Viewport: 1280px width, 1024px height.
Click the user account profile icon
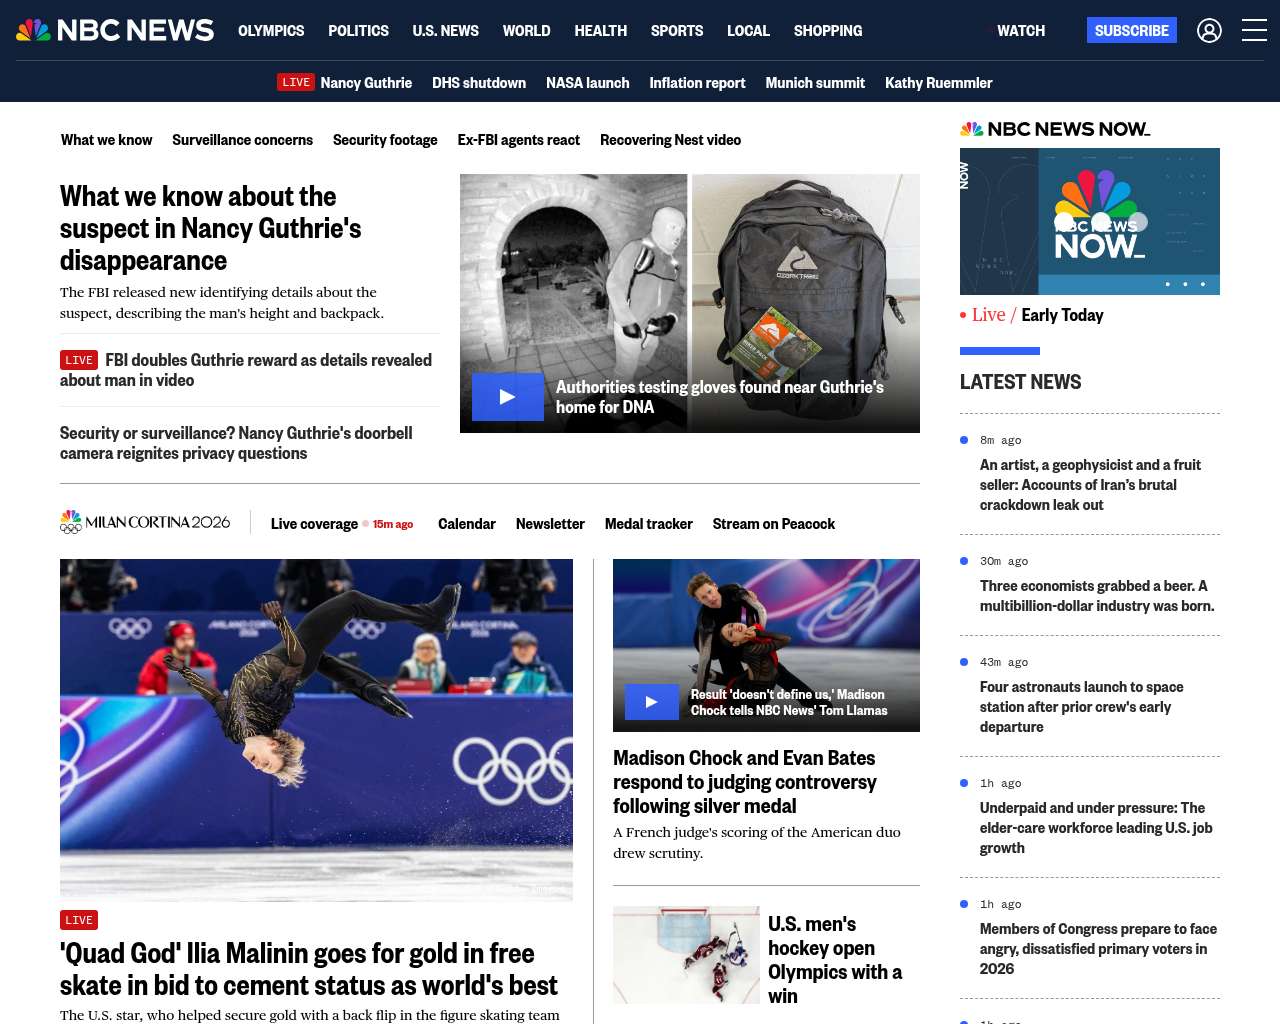1209,31
